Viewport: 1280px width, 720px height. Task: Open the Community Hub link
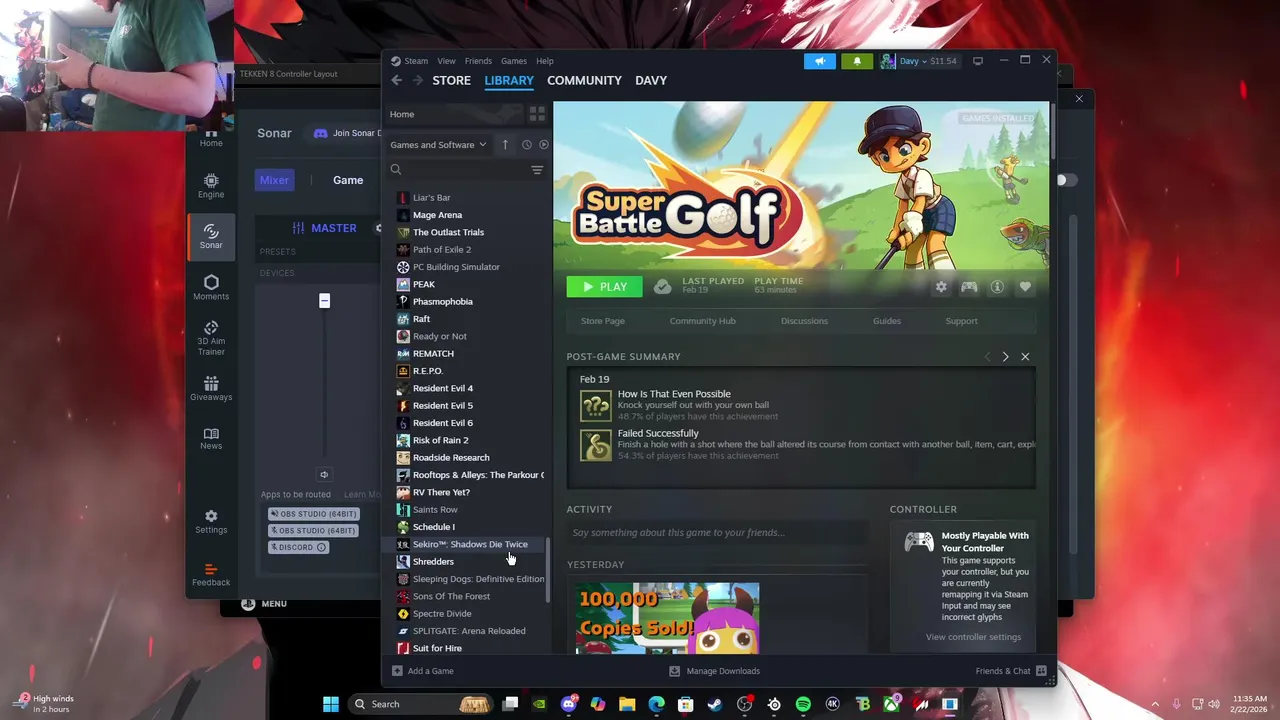tap(703, 321)
